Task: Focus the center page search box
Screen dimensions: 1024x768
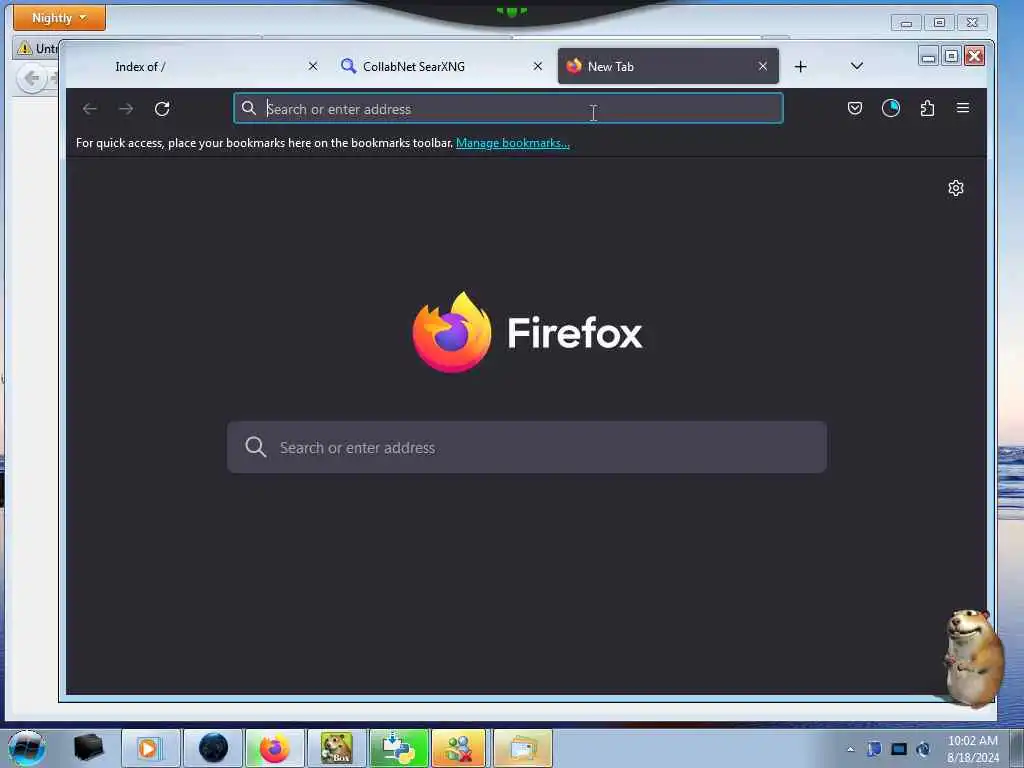Action: [x=526, y=447]
